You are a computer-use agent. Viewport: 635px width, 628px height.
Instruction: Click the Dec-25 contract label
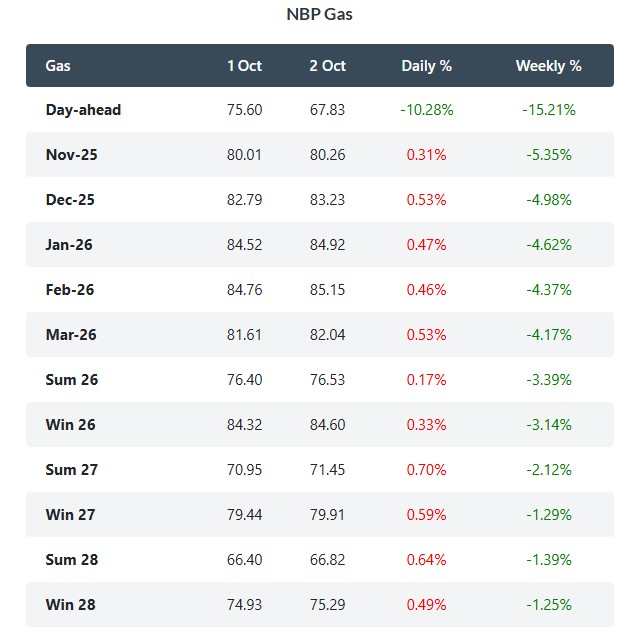click(x=70, y=200)
